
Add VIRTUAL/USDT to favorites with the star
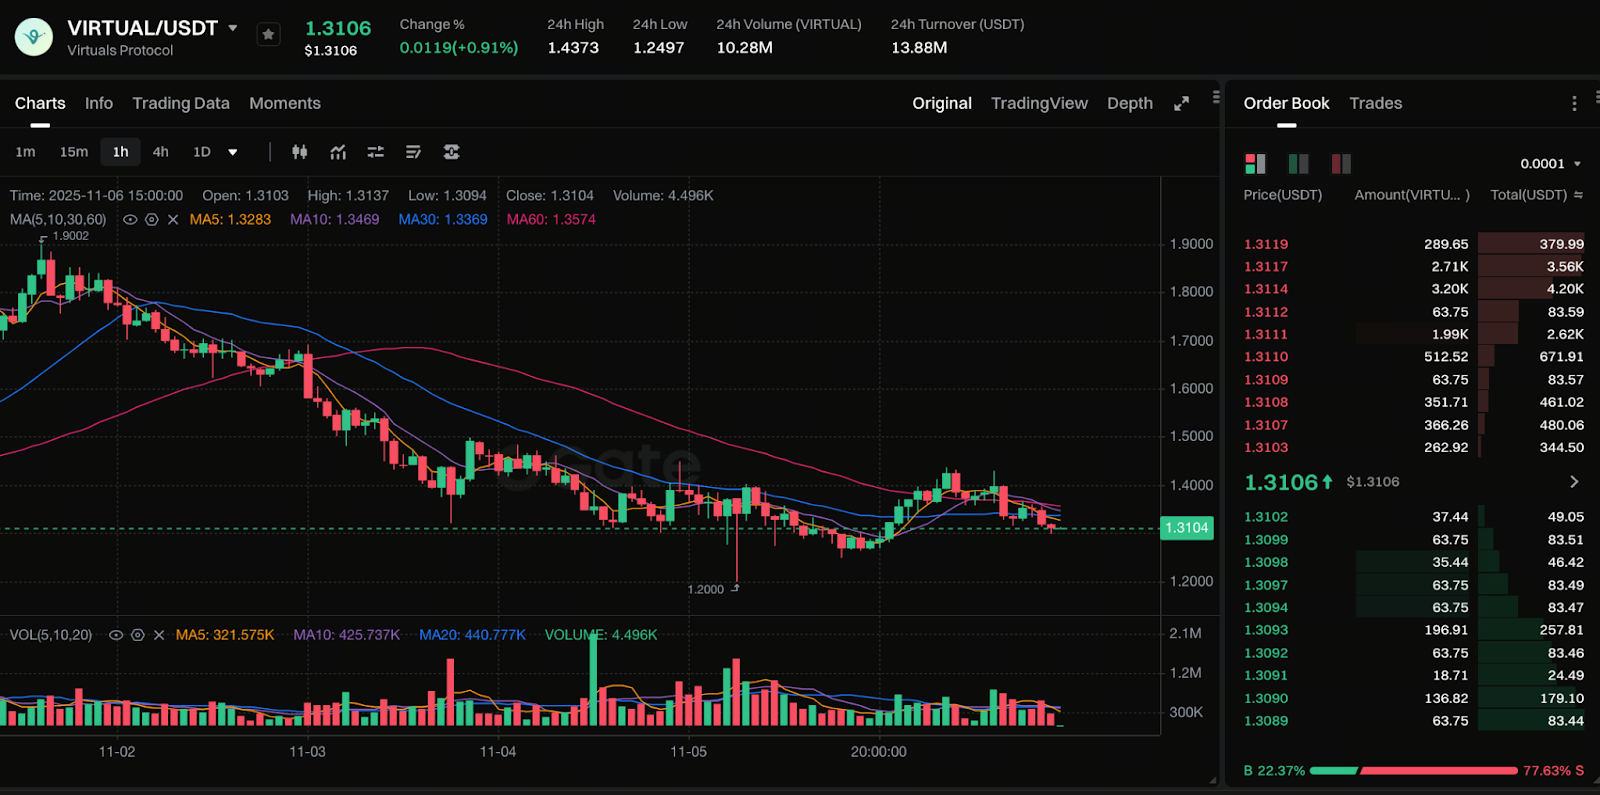268,34
